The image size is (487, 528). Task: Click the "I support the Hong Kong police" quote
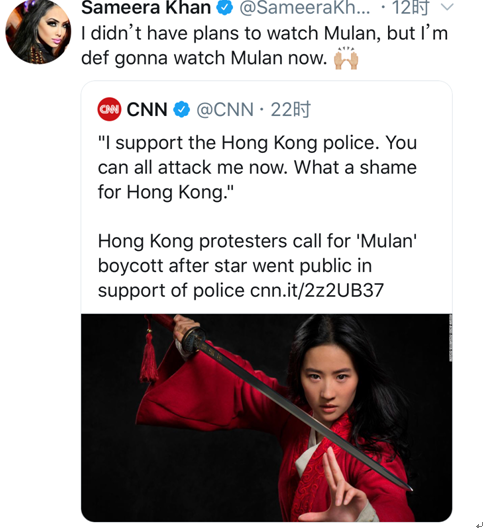(257, 167)
